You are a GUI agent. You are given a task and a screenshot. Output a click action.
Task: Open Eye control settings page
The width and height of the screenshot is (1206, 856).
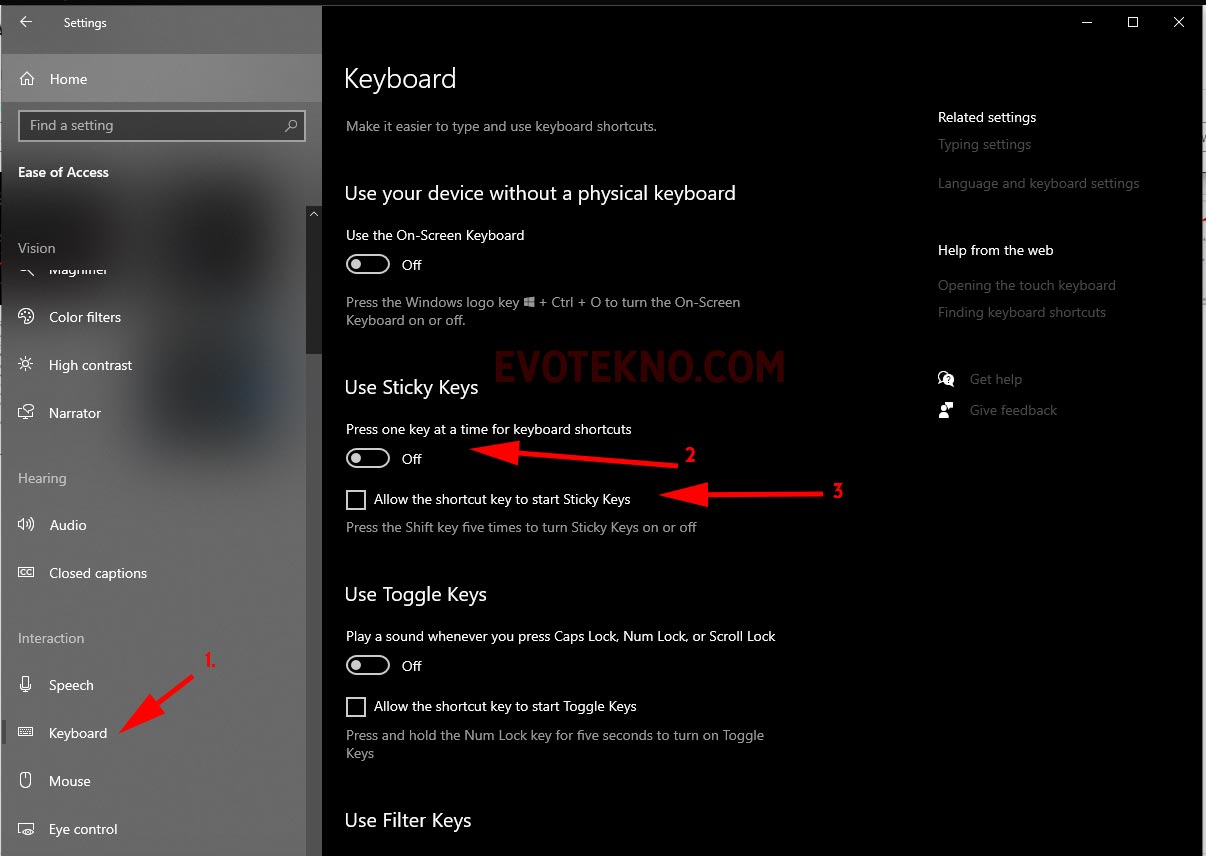coord(83,829)
